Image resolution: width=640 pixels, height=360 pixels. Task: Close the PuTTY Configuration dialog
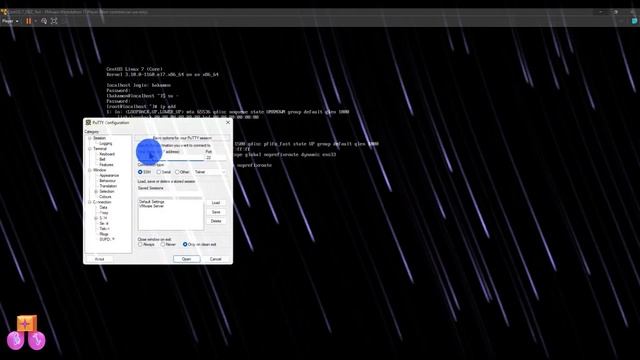[228, 122]
